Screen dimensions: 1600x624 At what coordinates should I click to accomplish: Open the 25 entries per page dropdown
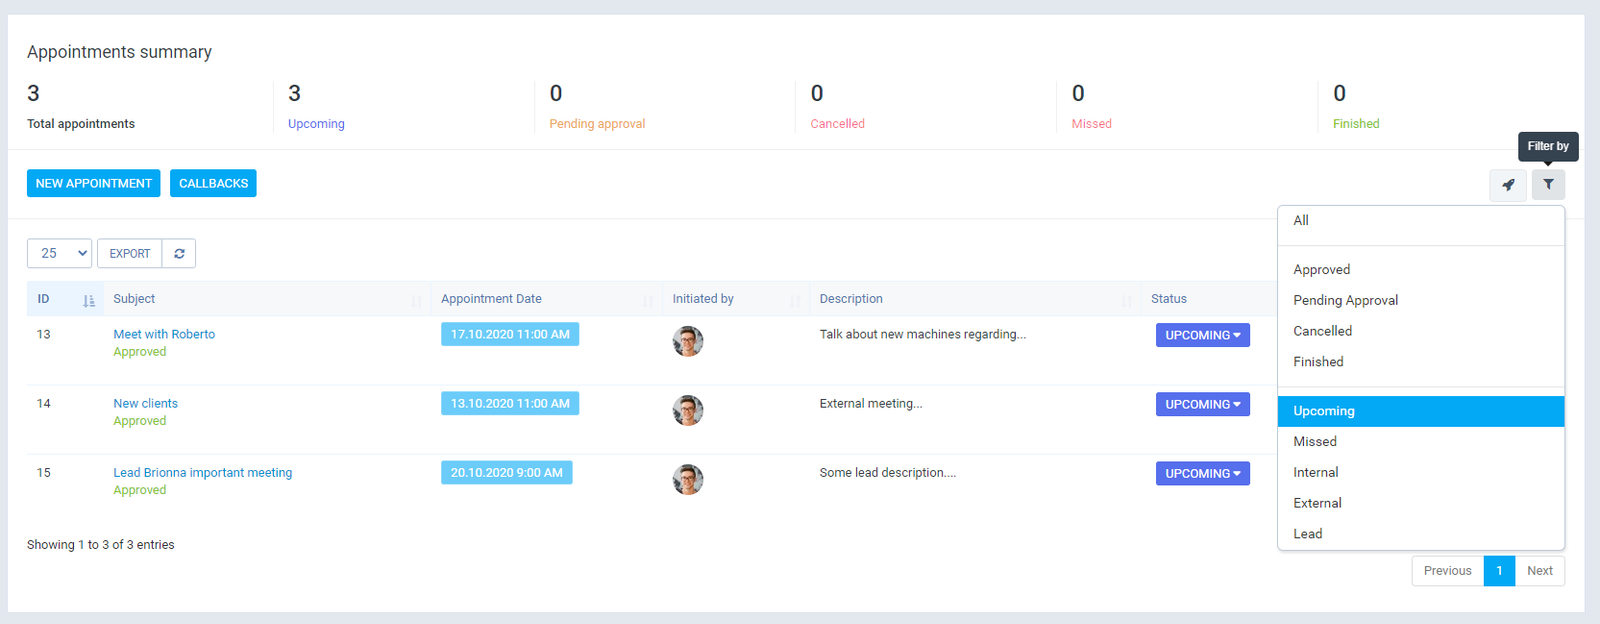point(59,254)
